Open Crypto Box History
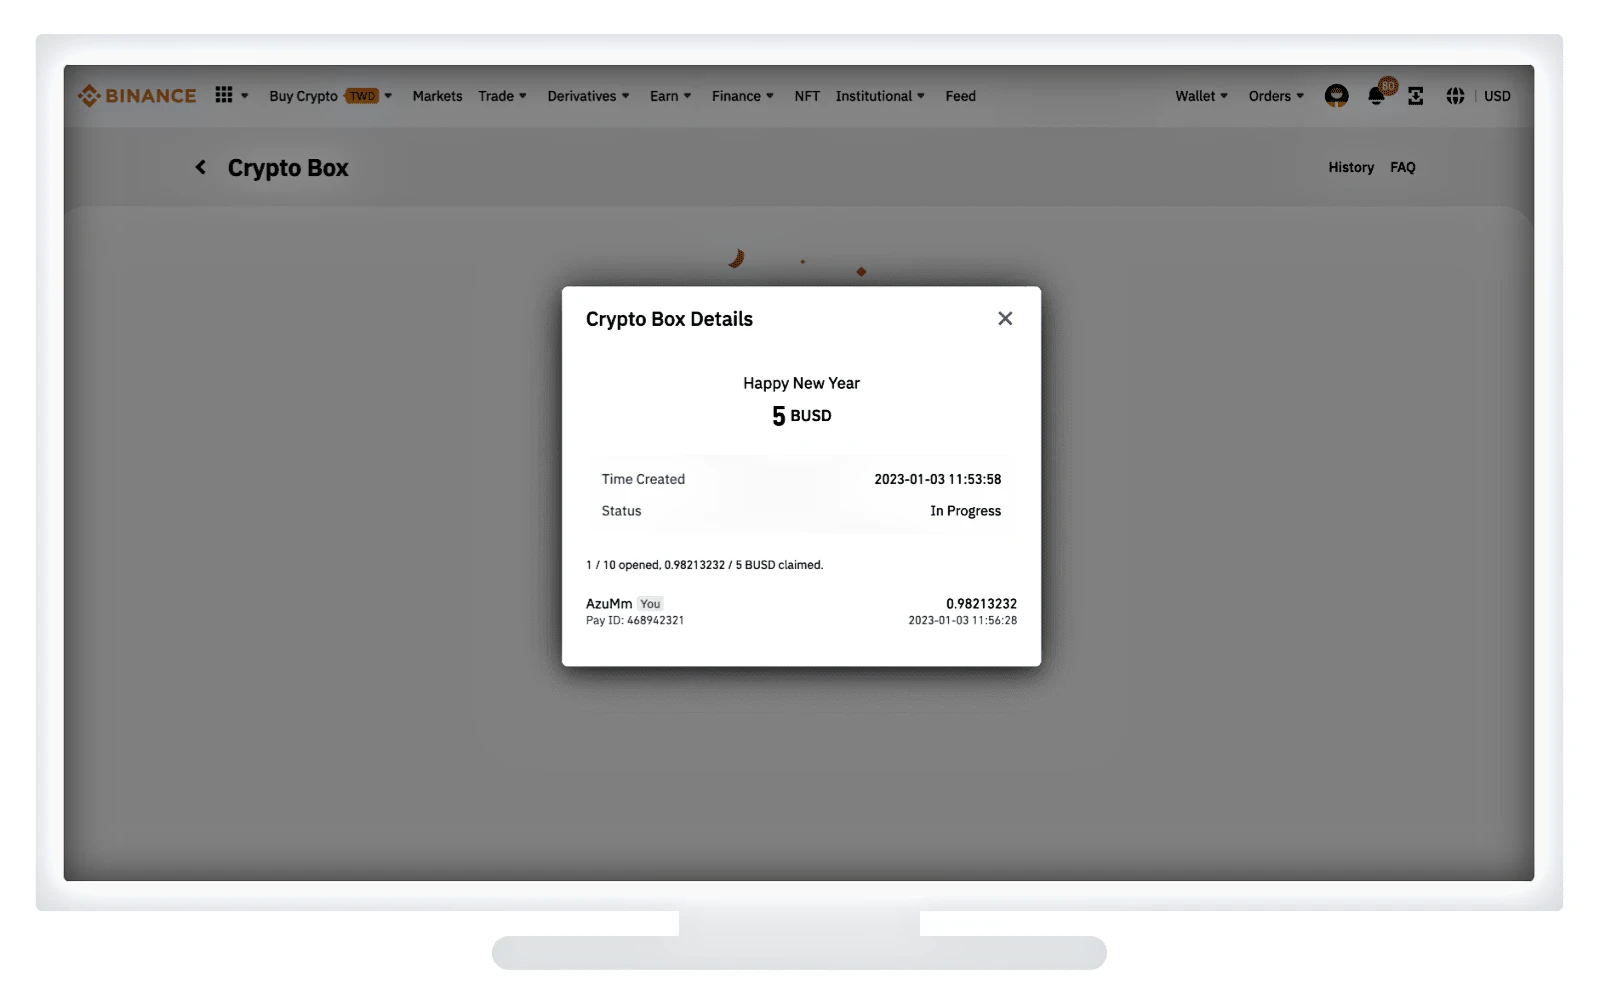This screenshot has height=1003, width=1600. pyautogui.click(x=1351, y=167)
